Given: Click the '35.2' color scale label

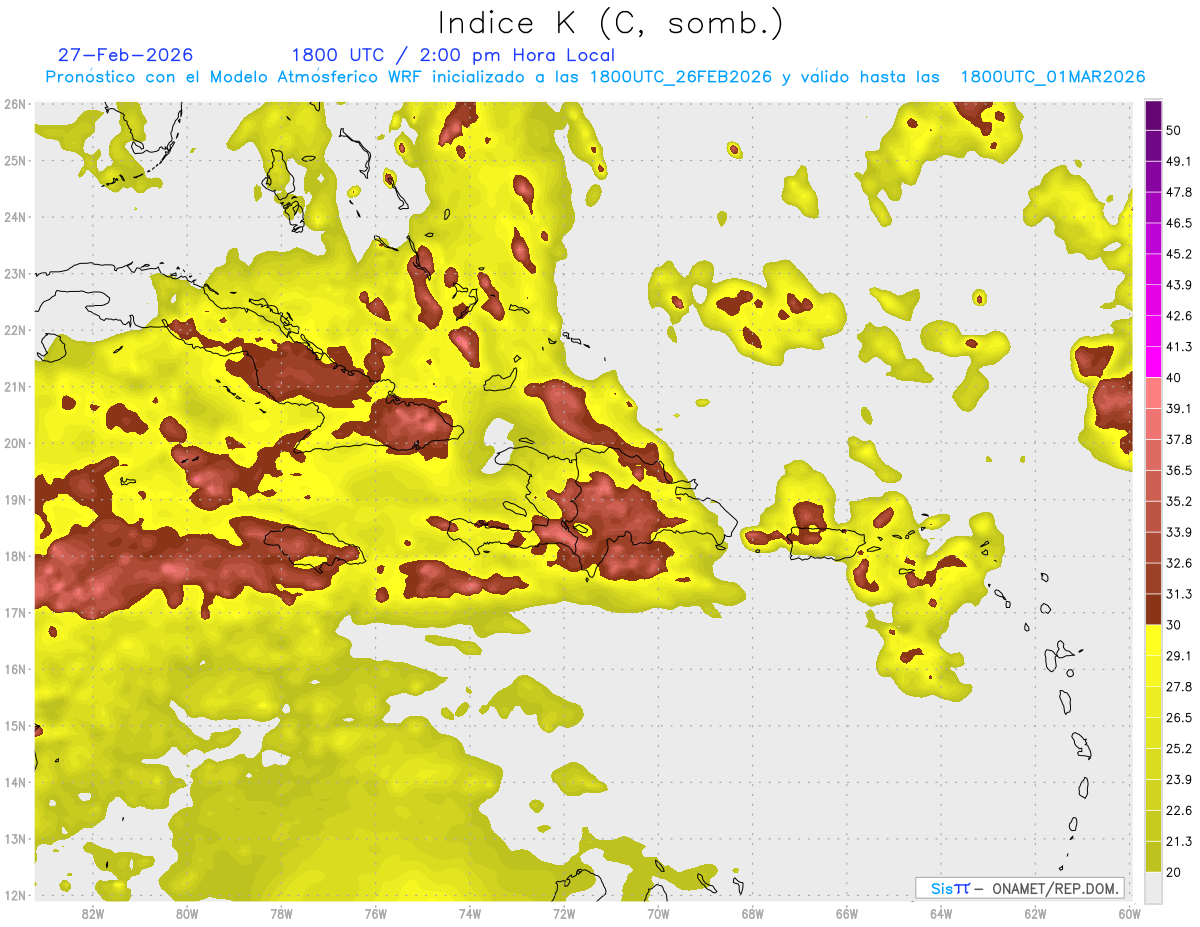Looking at the screenshot, I should [x=1179, y=501].
